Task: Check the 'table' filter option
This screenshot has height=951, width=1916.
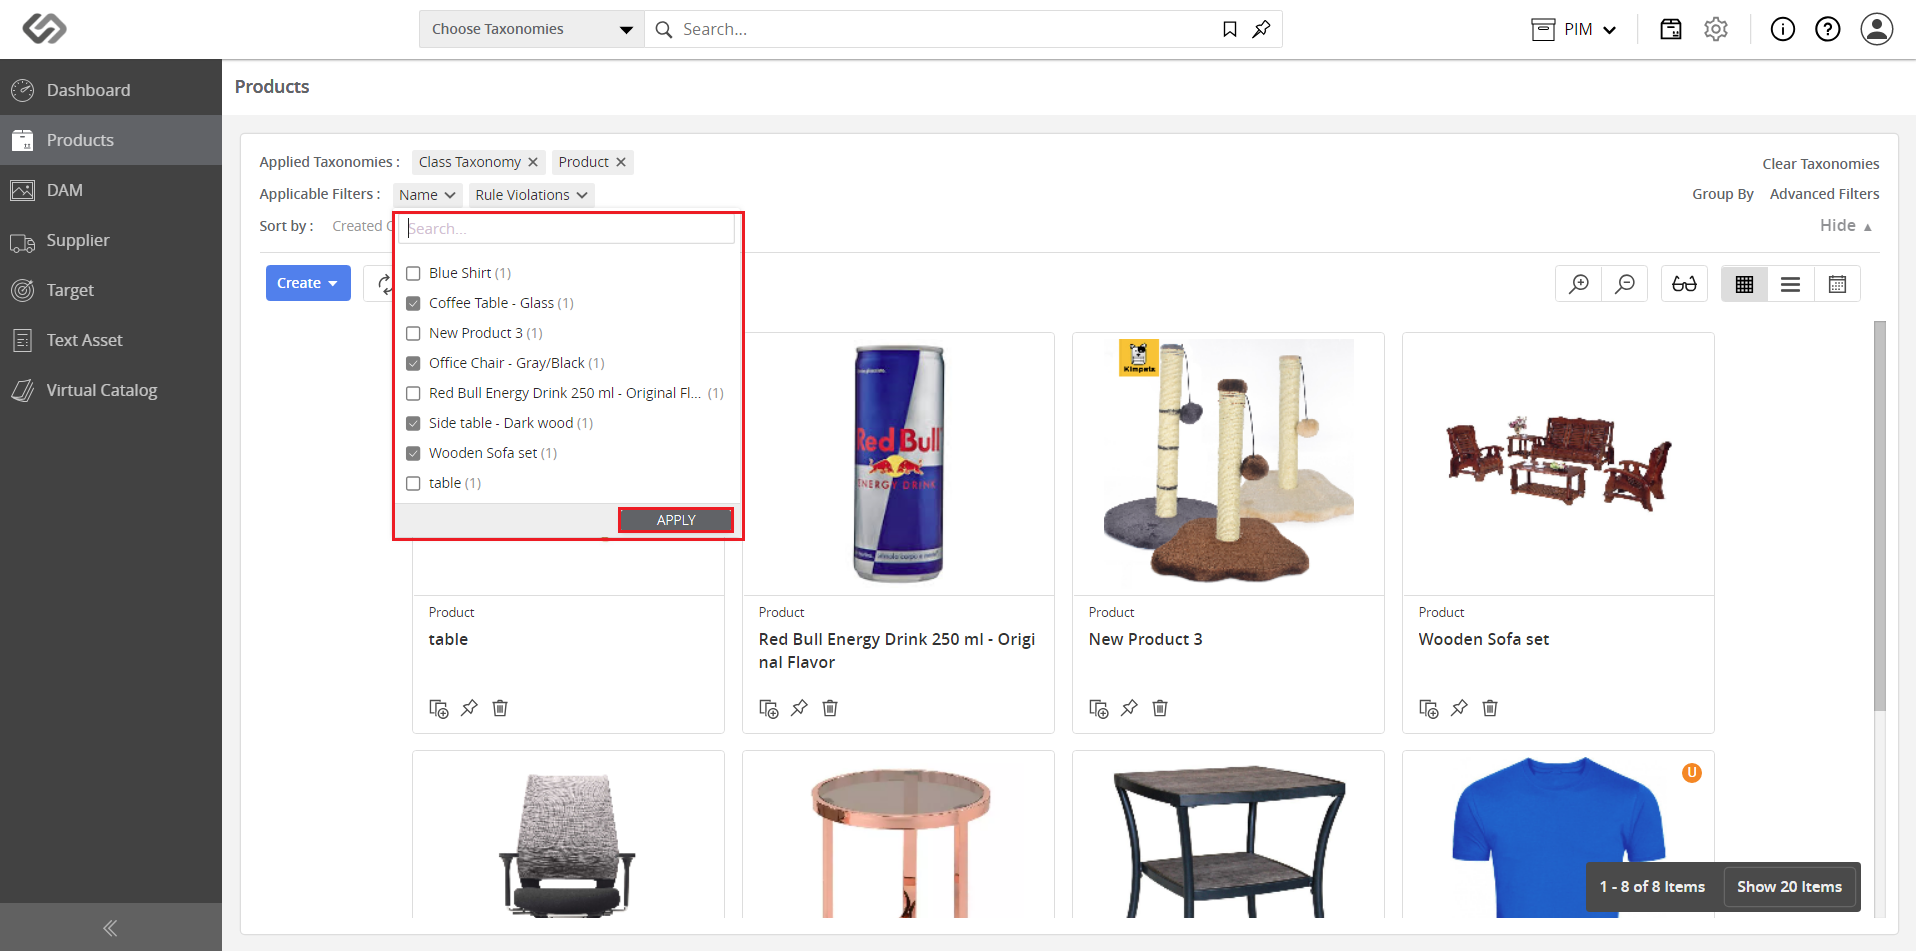Action: [413, 483]
